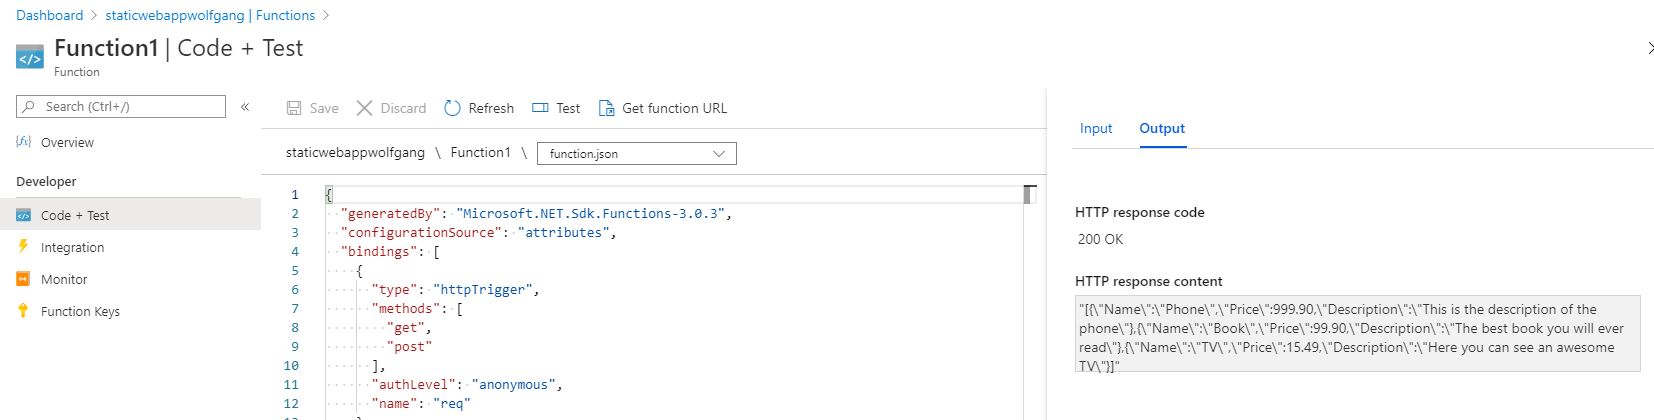Click the Test panel icon
1654x420 pixels.
(x=540, y=108)
